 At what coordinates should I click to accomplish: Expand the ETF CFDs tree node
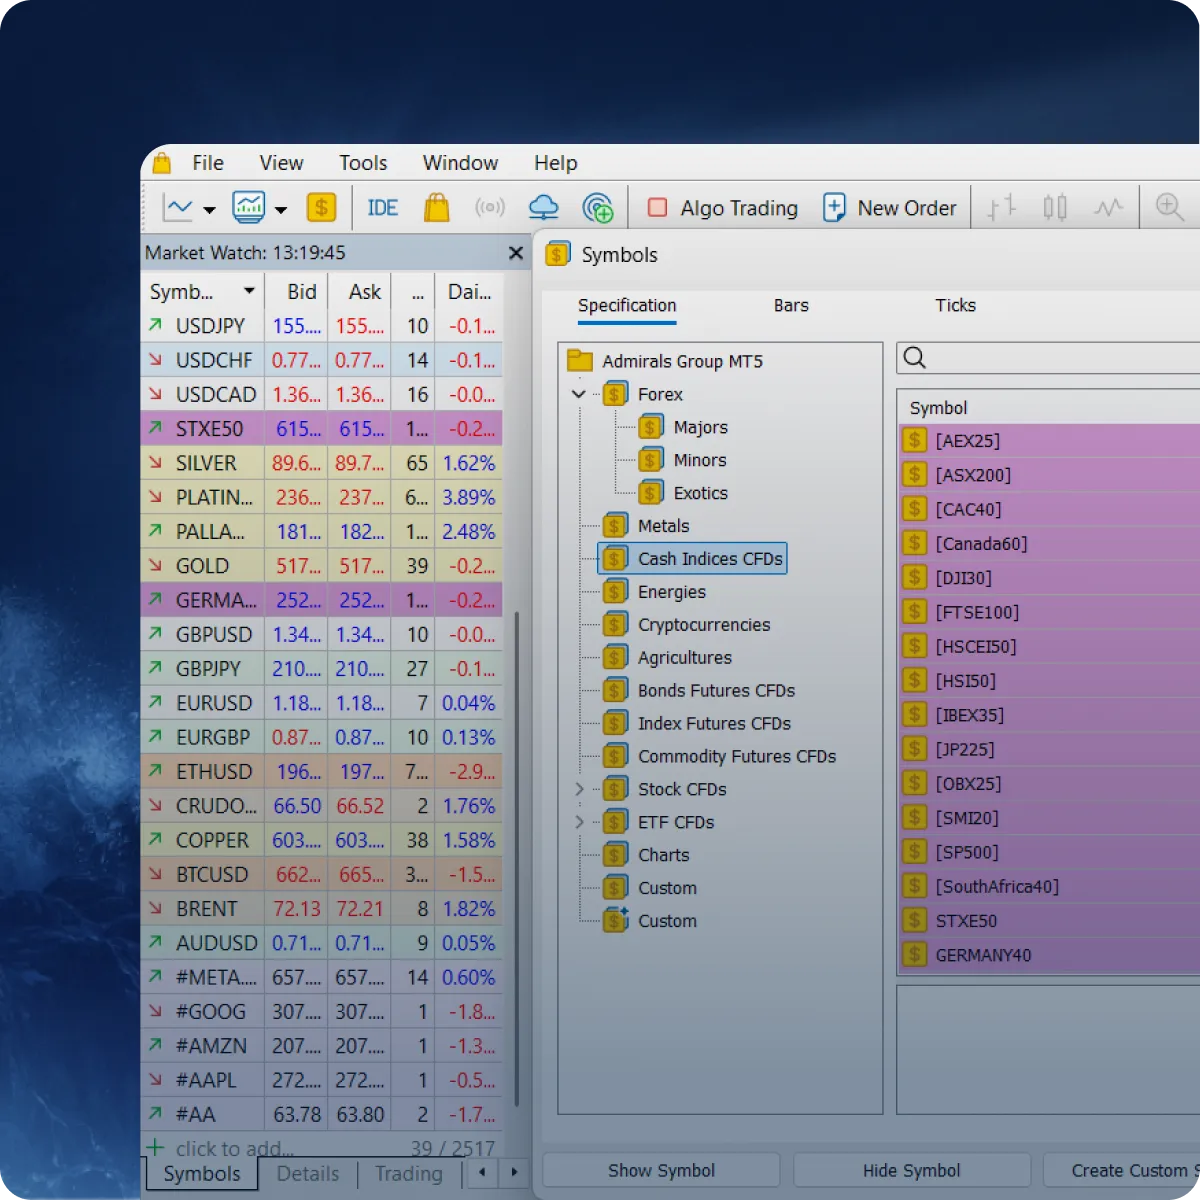click(x=579, y=822)
